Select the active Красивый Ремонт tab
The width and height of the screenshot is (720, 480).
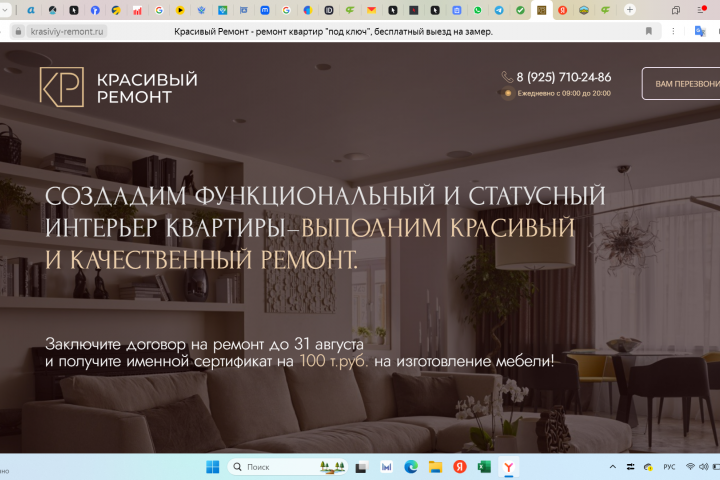(541, 10)
